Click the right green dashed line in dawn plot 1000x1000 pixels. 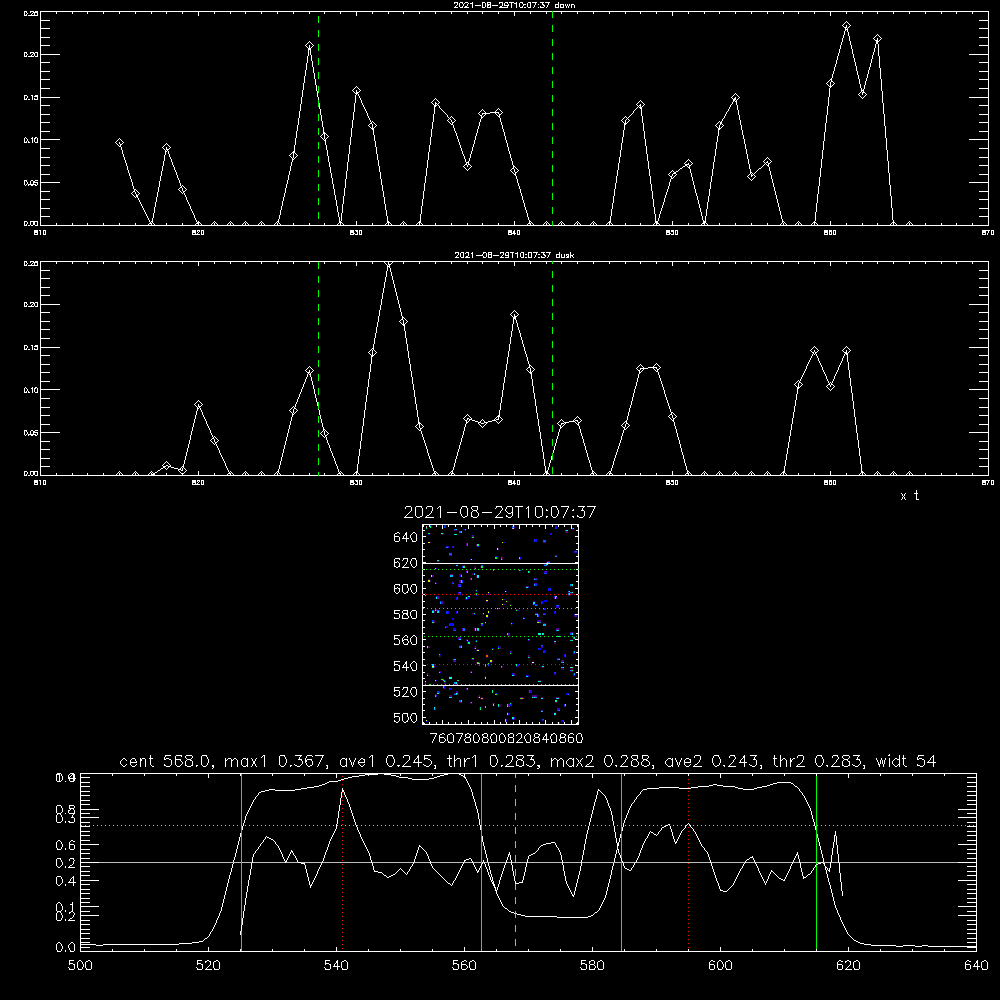[552, 118]
